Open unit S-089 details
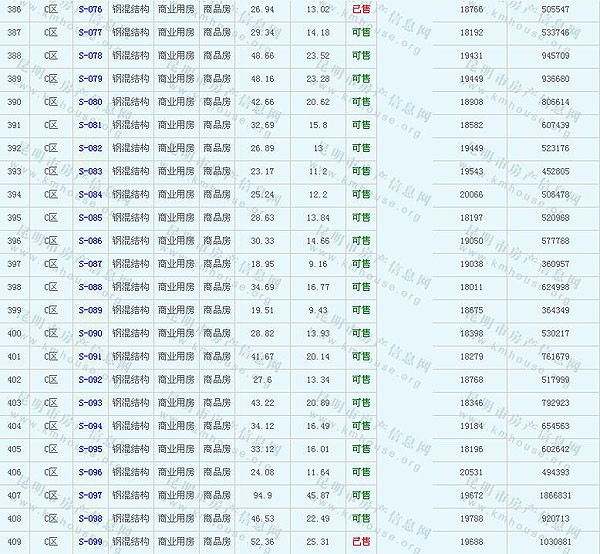The width and height of the screenshot is (600, 554). click(x=90, y=310)
